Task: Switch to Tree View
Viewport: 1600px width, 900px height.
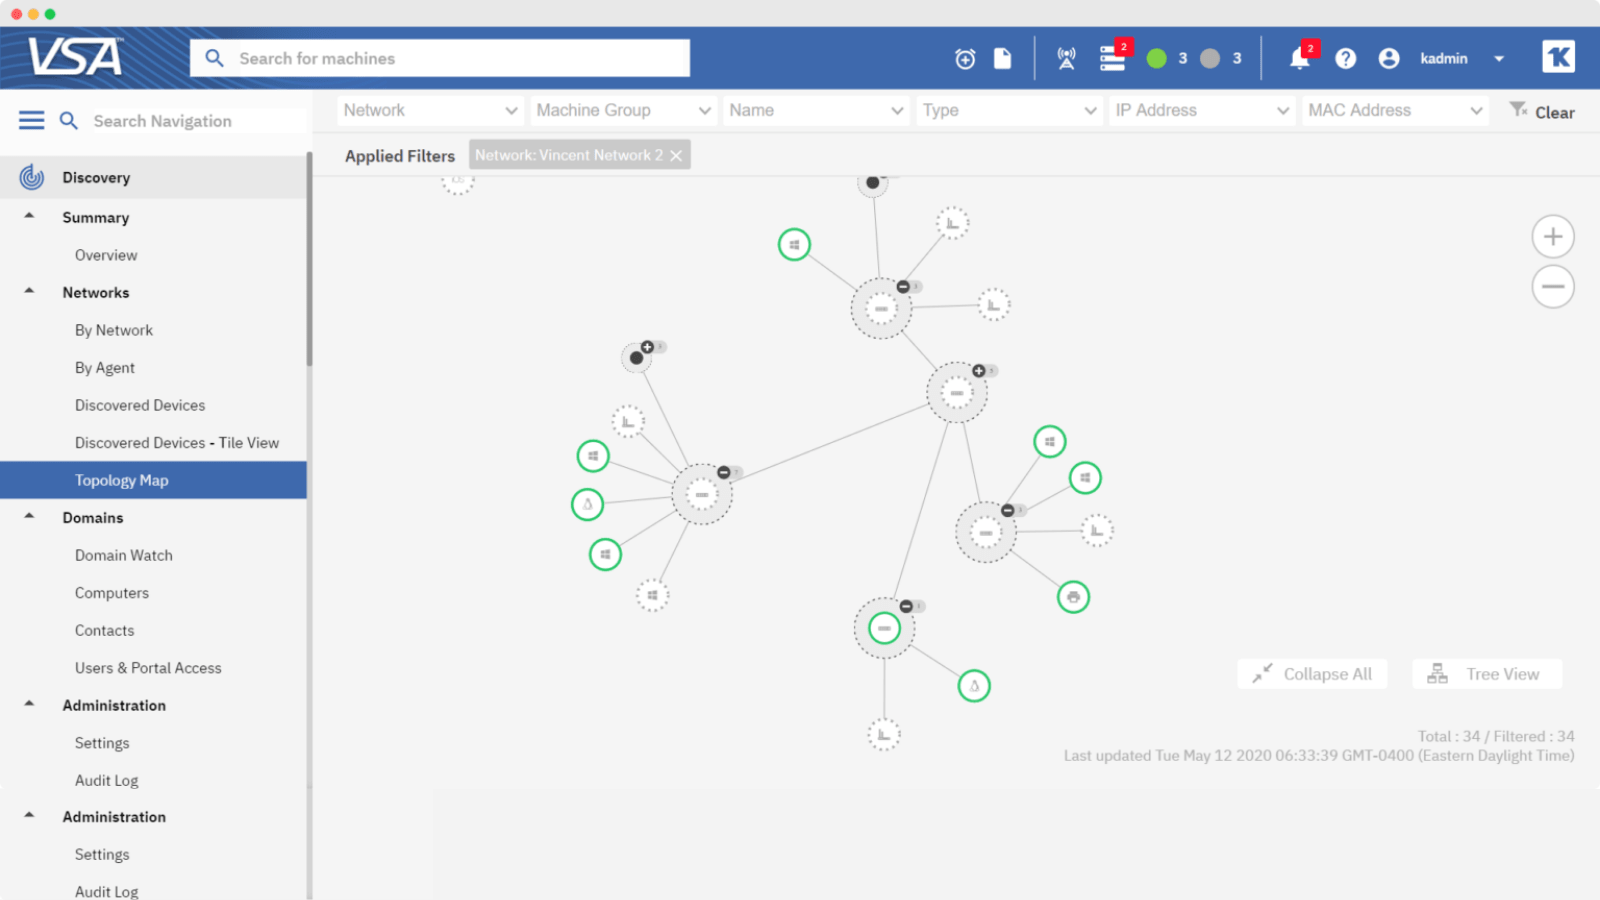Action: [1487, 674]
